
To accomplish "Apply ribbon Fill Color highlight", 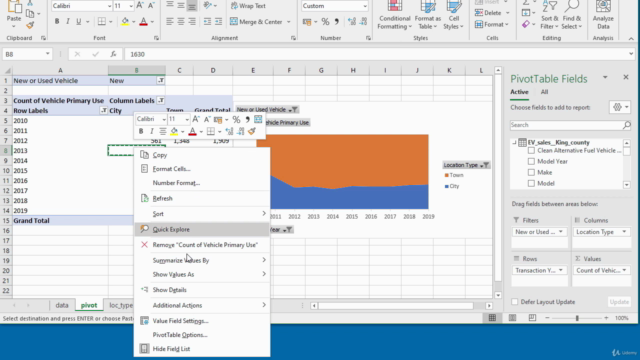I will (x=125, y=22).
